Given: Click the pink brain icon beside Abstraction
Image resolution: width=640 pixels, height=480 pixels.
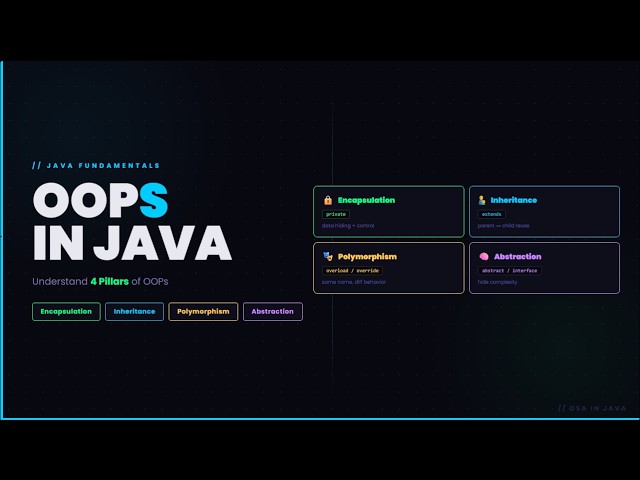Looking at the screenshot, I should (484, 256).
